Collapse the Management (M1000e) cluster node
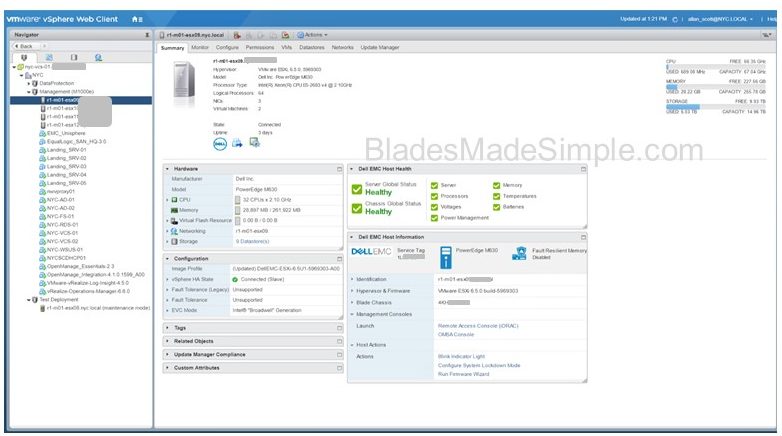Viewport: 782px width, 436px height. tap(29, 92)
